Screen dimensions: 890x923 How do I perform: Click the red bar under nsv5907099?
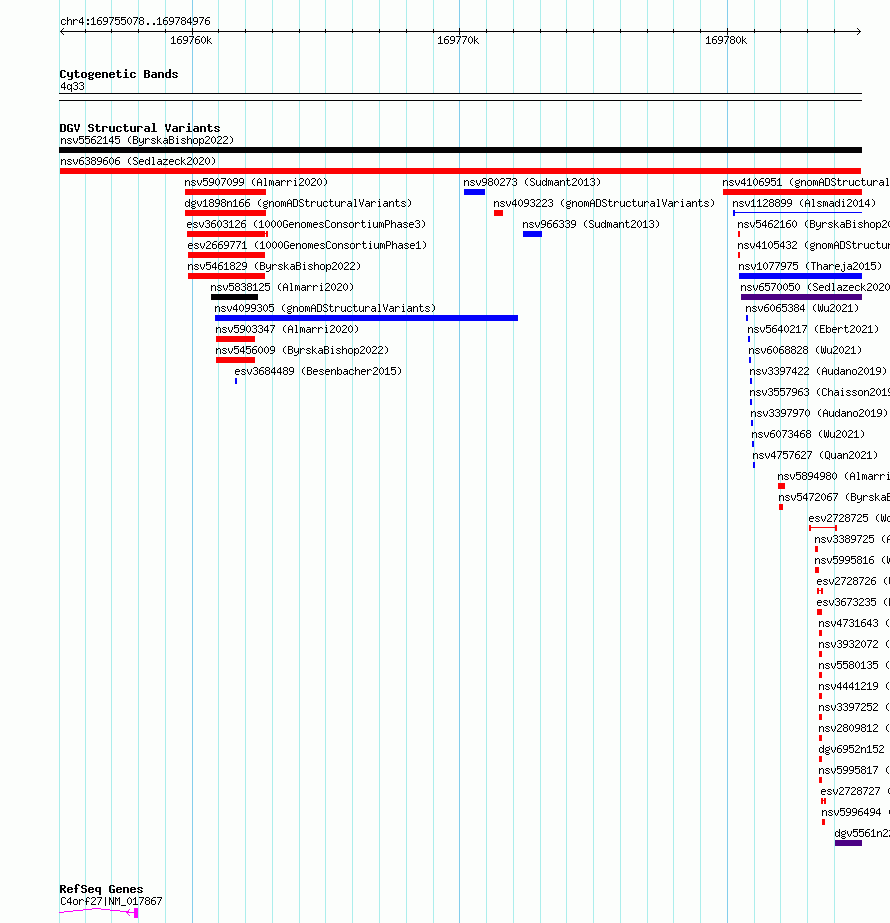(x=225, y=192)
